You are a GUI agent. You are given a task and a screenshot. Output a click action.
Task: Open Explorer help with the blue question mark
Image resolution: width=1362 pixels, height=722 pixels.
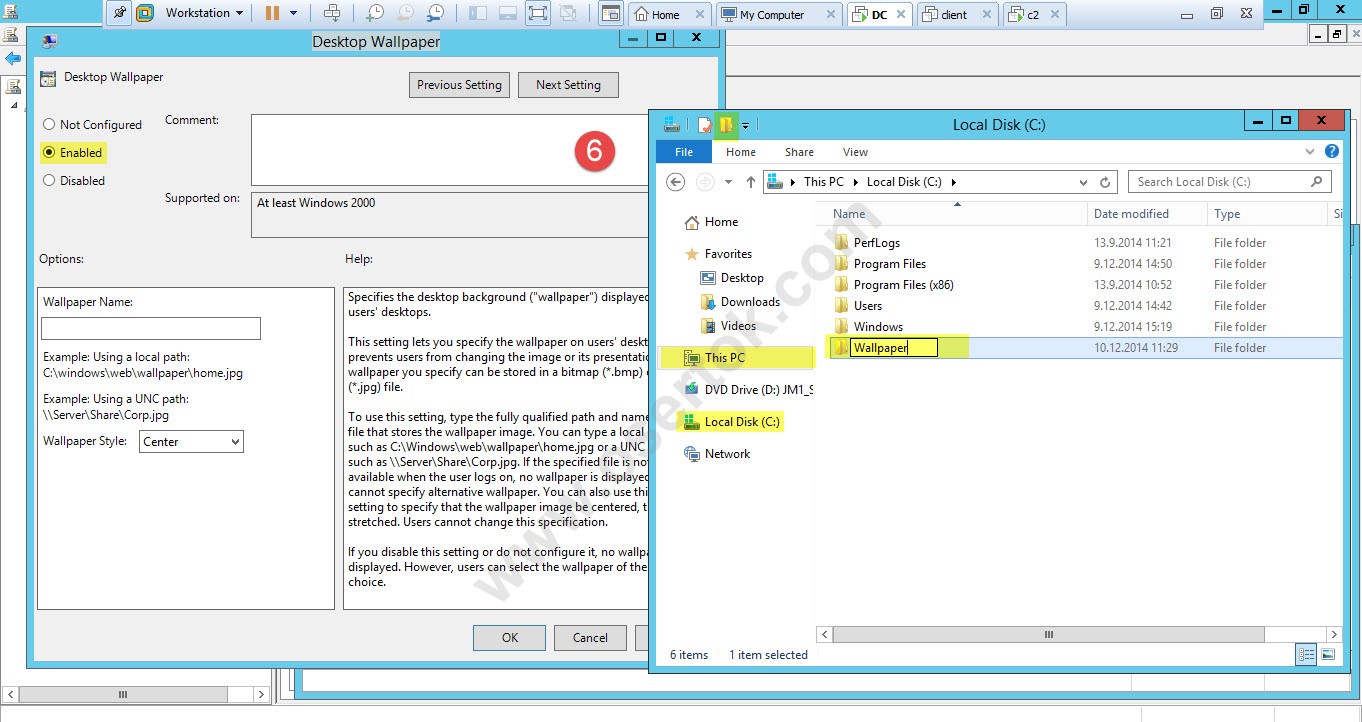[1331, 152]
